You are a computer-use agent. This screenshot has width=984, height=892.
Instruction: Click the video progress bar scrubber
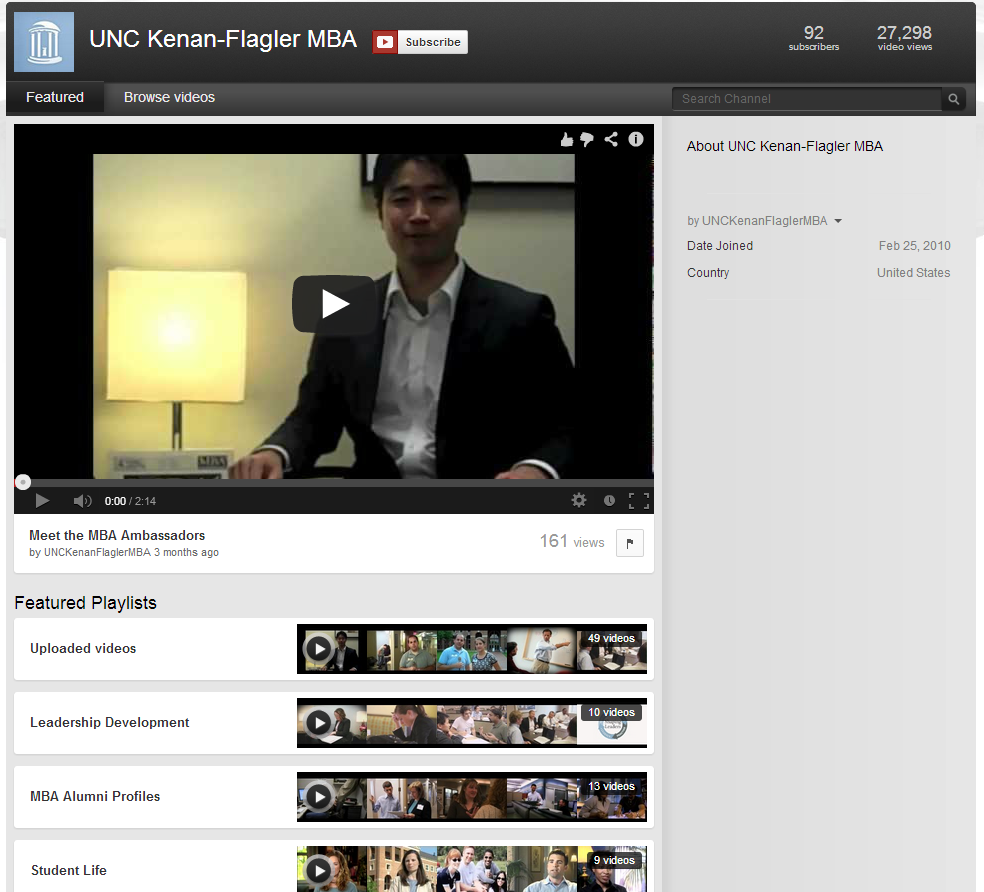pyautogui.click(x=23, y=482)
